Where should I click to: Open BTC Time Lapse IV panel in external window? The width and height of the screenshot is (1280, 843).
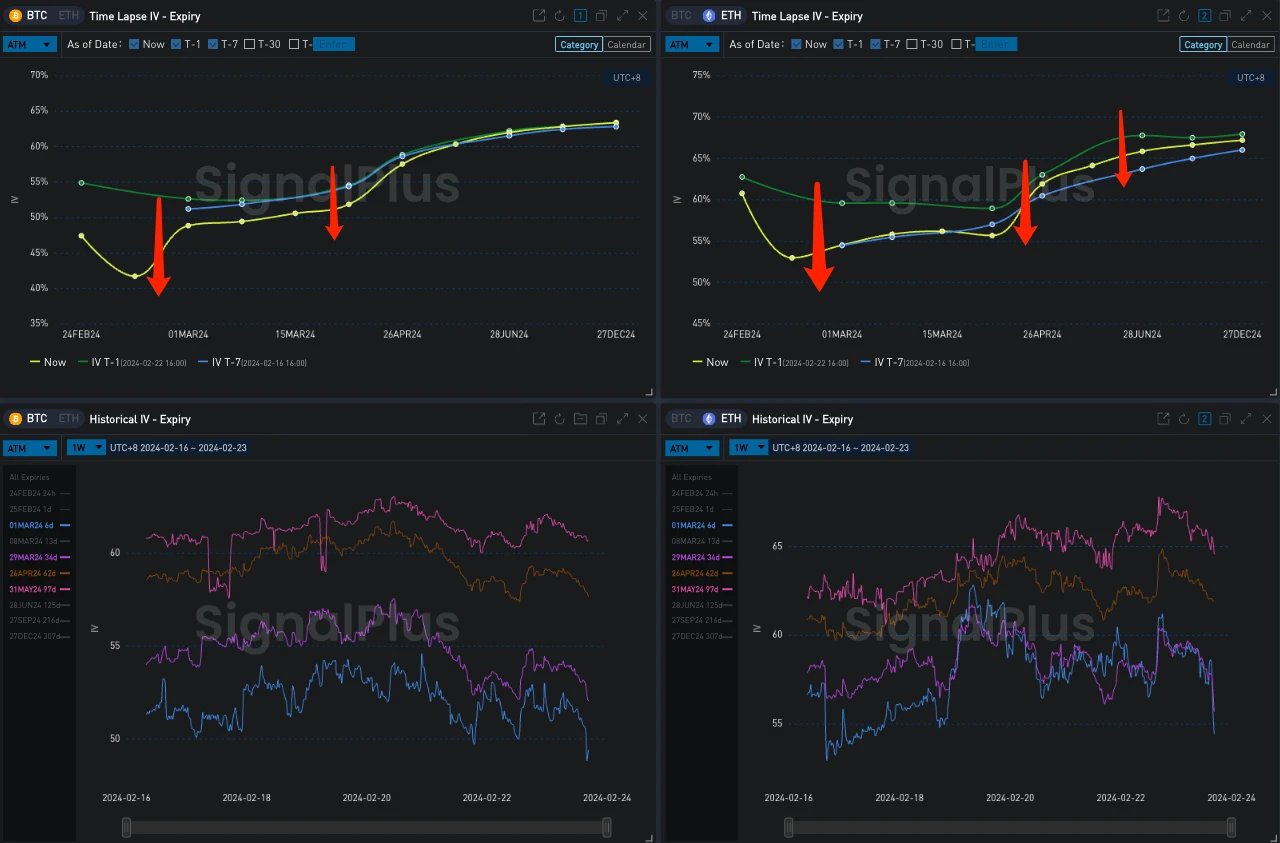pos(539,16)
